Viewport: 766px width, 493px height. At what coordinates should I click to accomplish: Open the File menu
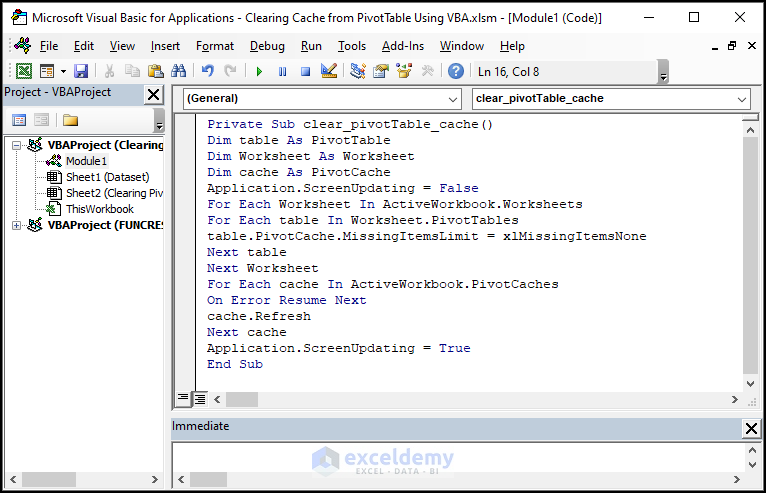(49, 46)
